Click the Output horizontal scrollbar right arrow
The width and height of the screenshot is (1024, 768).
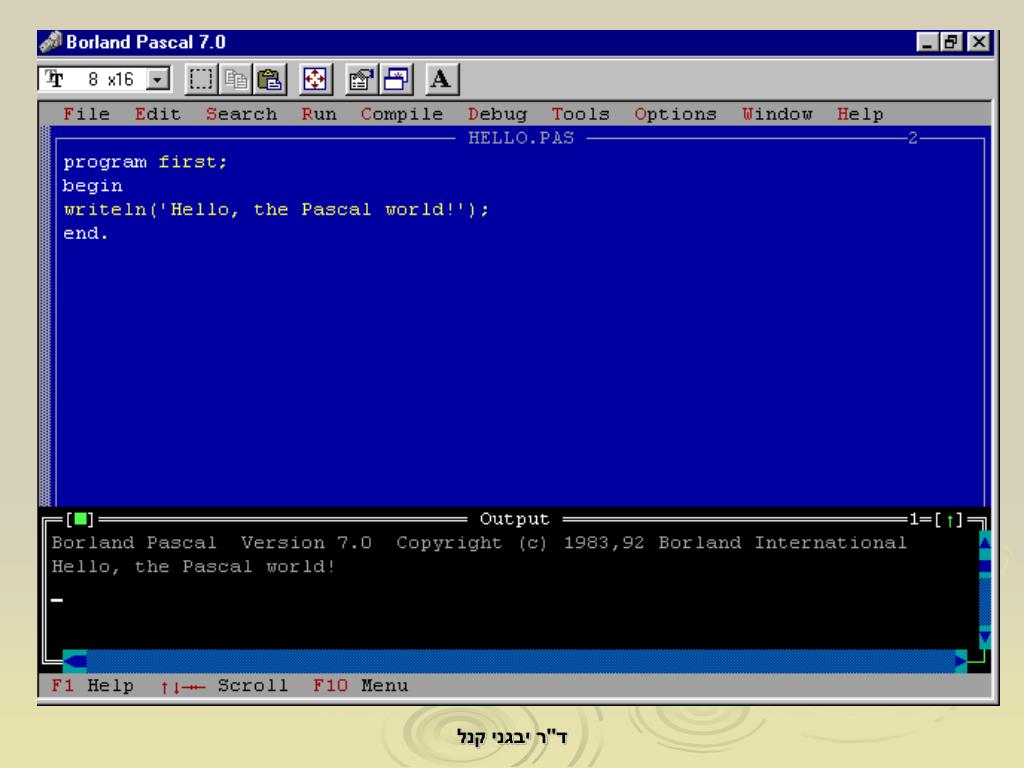pos(961,661)
